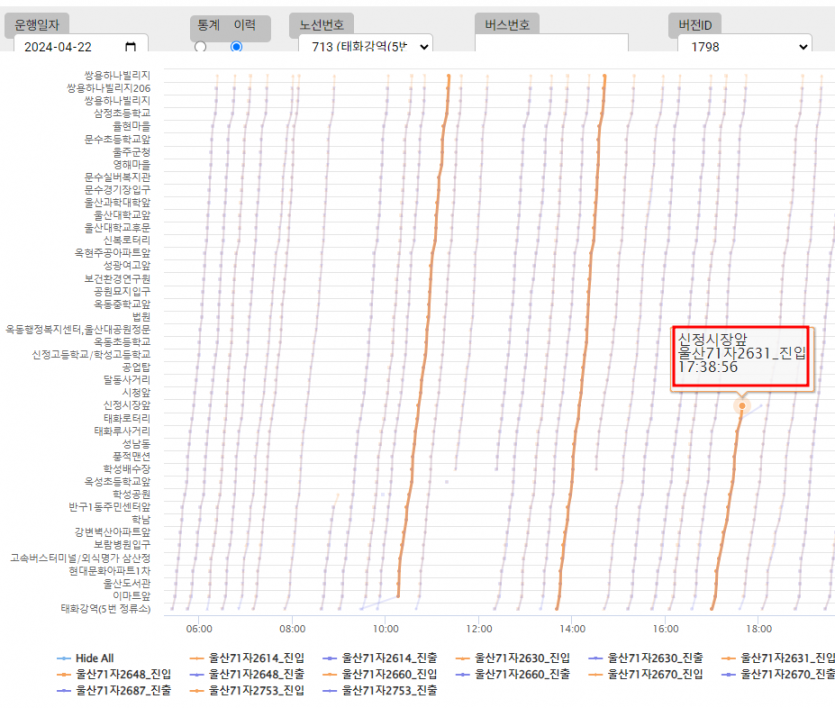Open the calendar picker for 운행일자

click(x=131, y=47)
